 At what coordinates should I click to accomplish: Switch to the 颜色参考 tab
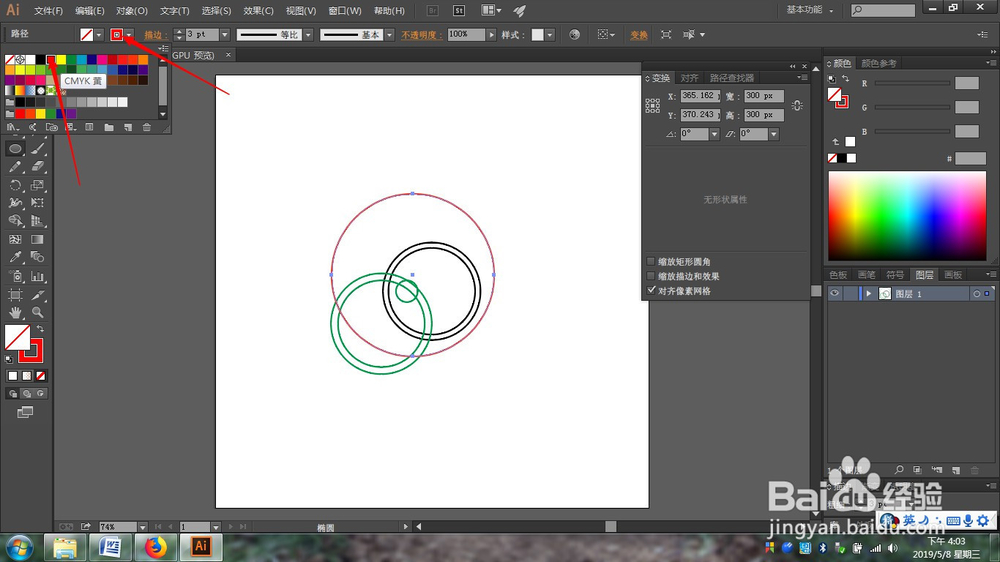[x=879, y=63]
